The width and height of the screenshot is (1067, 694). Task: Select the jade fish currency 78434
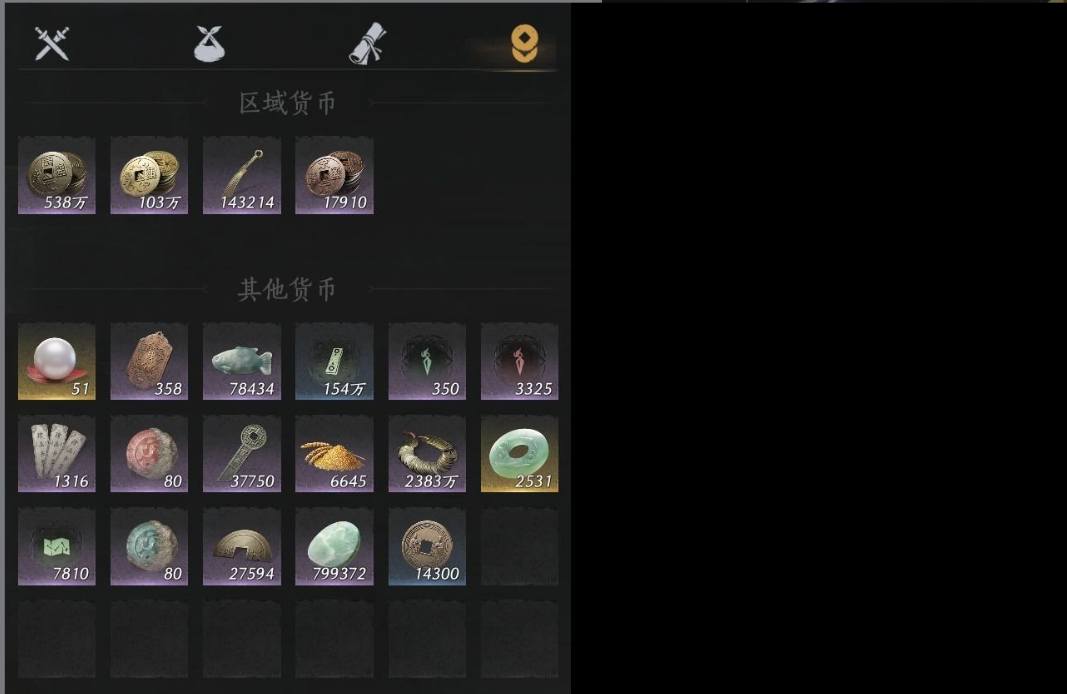[242, 361]
